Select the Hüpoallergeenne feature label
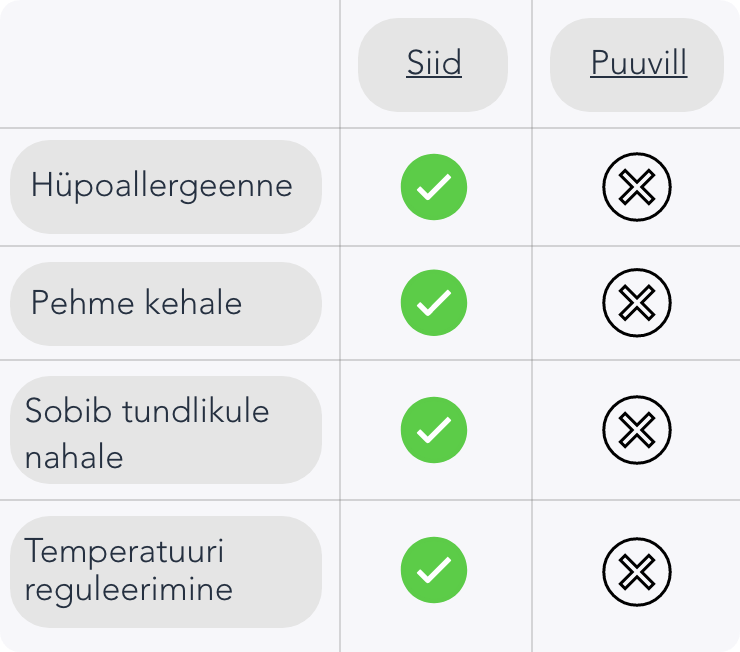Image resolution: width=740 pixels, height=652 pixels. (x=162, y=186)
